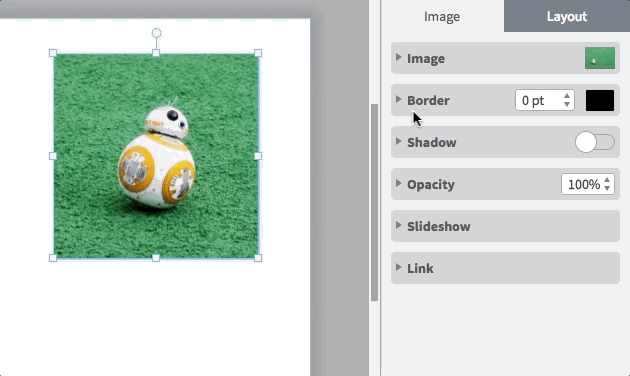Decrease opacity with down arrow

point(607,188)
